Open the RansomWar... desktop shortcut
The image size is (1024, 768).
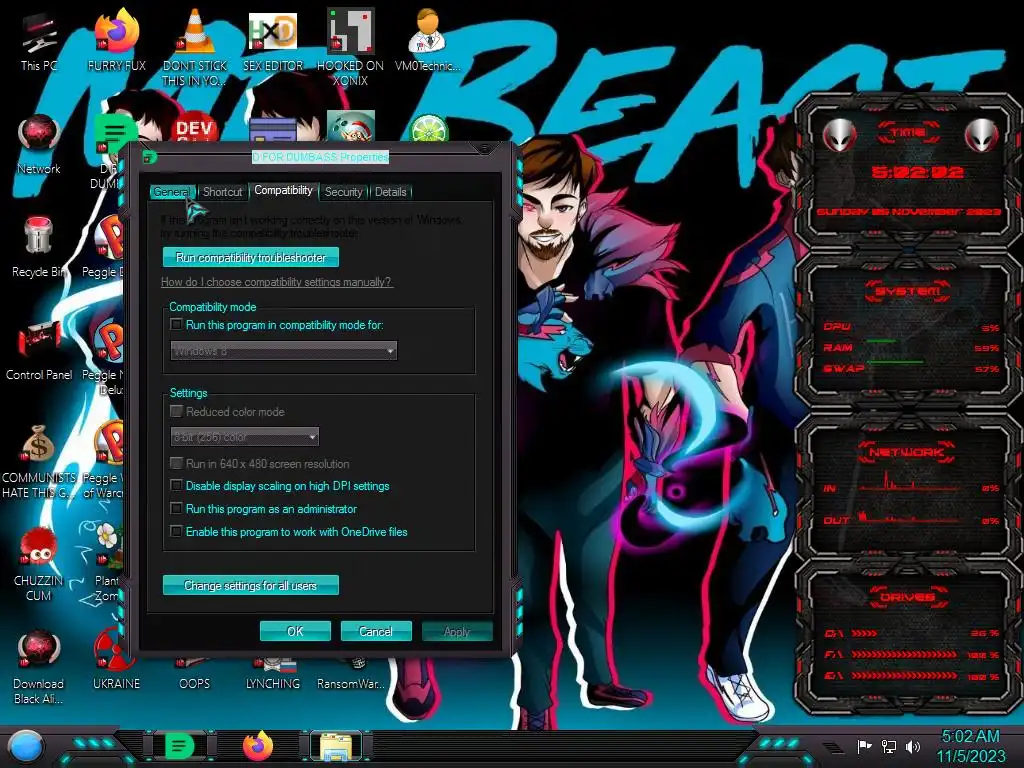[x=350, y=673]
